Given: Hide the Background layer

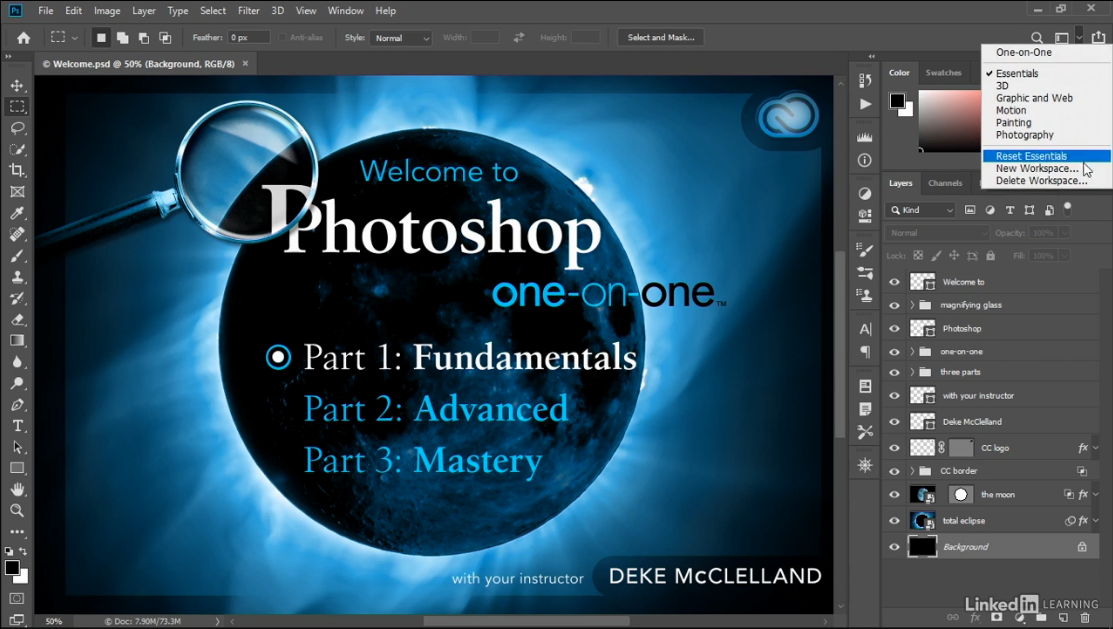Looking at the screenshot, I should [x=894, y=547].
